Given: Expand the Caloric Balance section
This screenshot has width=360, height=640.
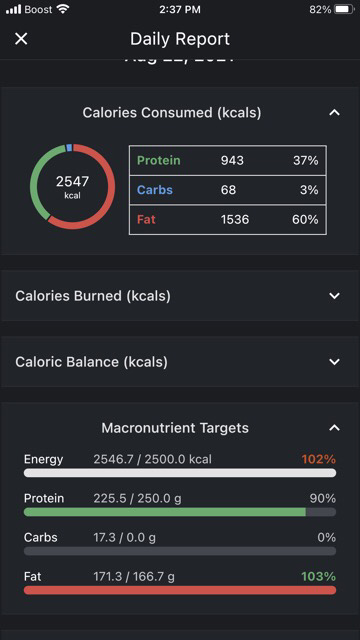Looking at the screenshot, I should 334,362.
